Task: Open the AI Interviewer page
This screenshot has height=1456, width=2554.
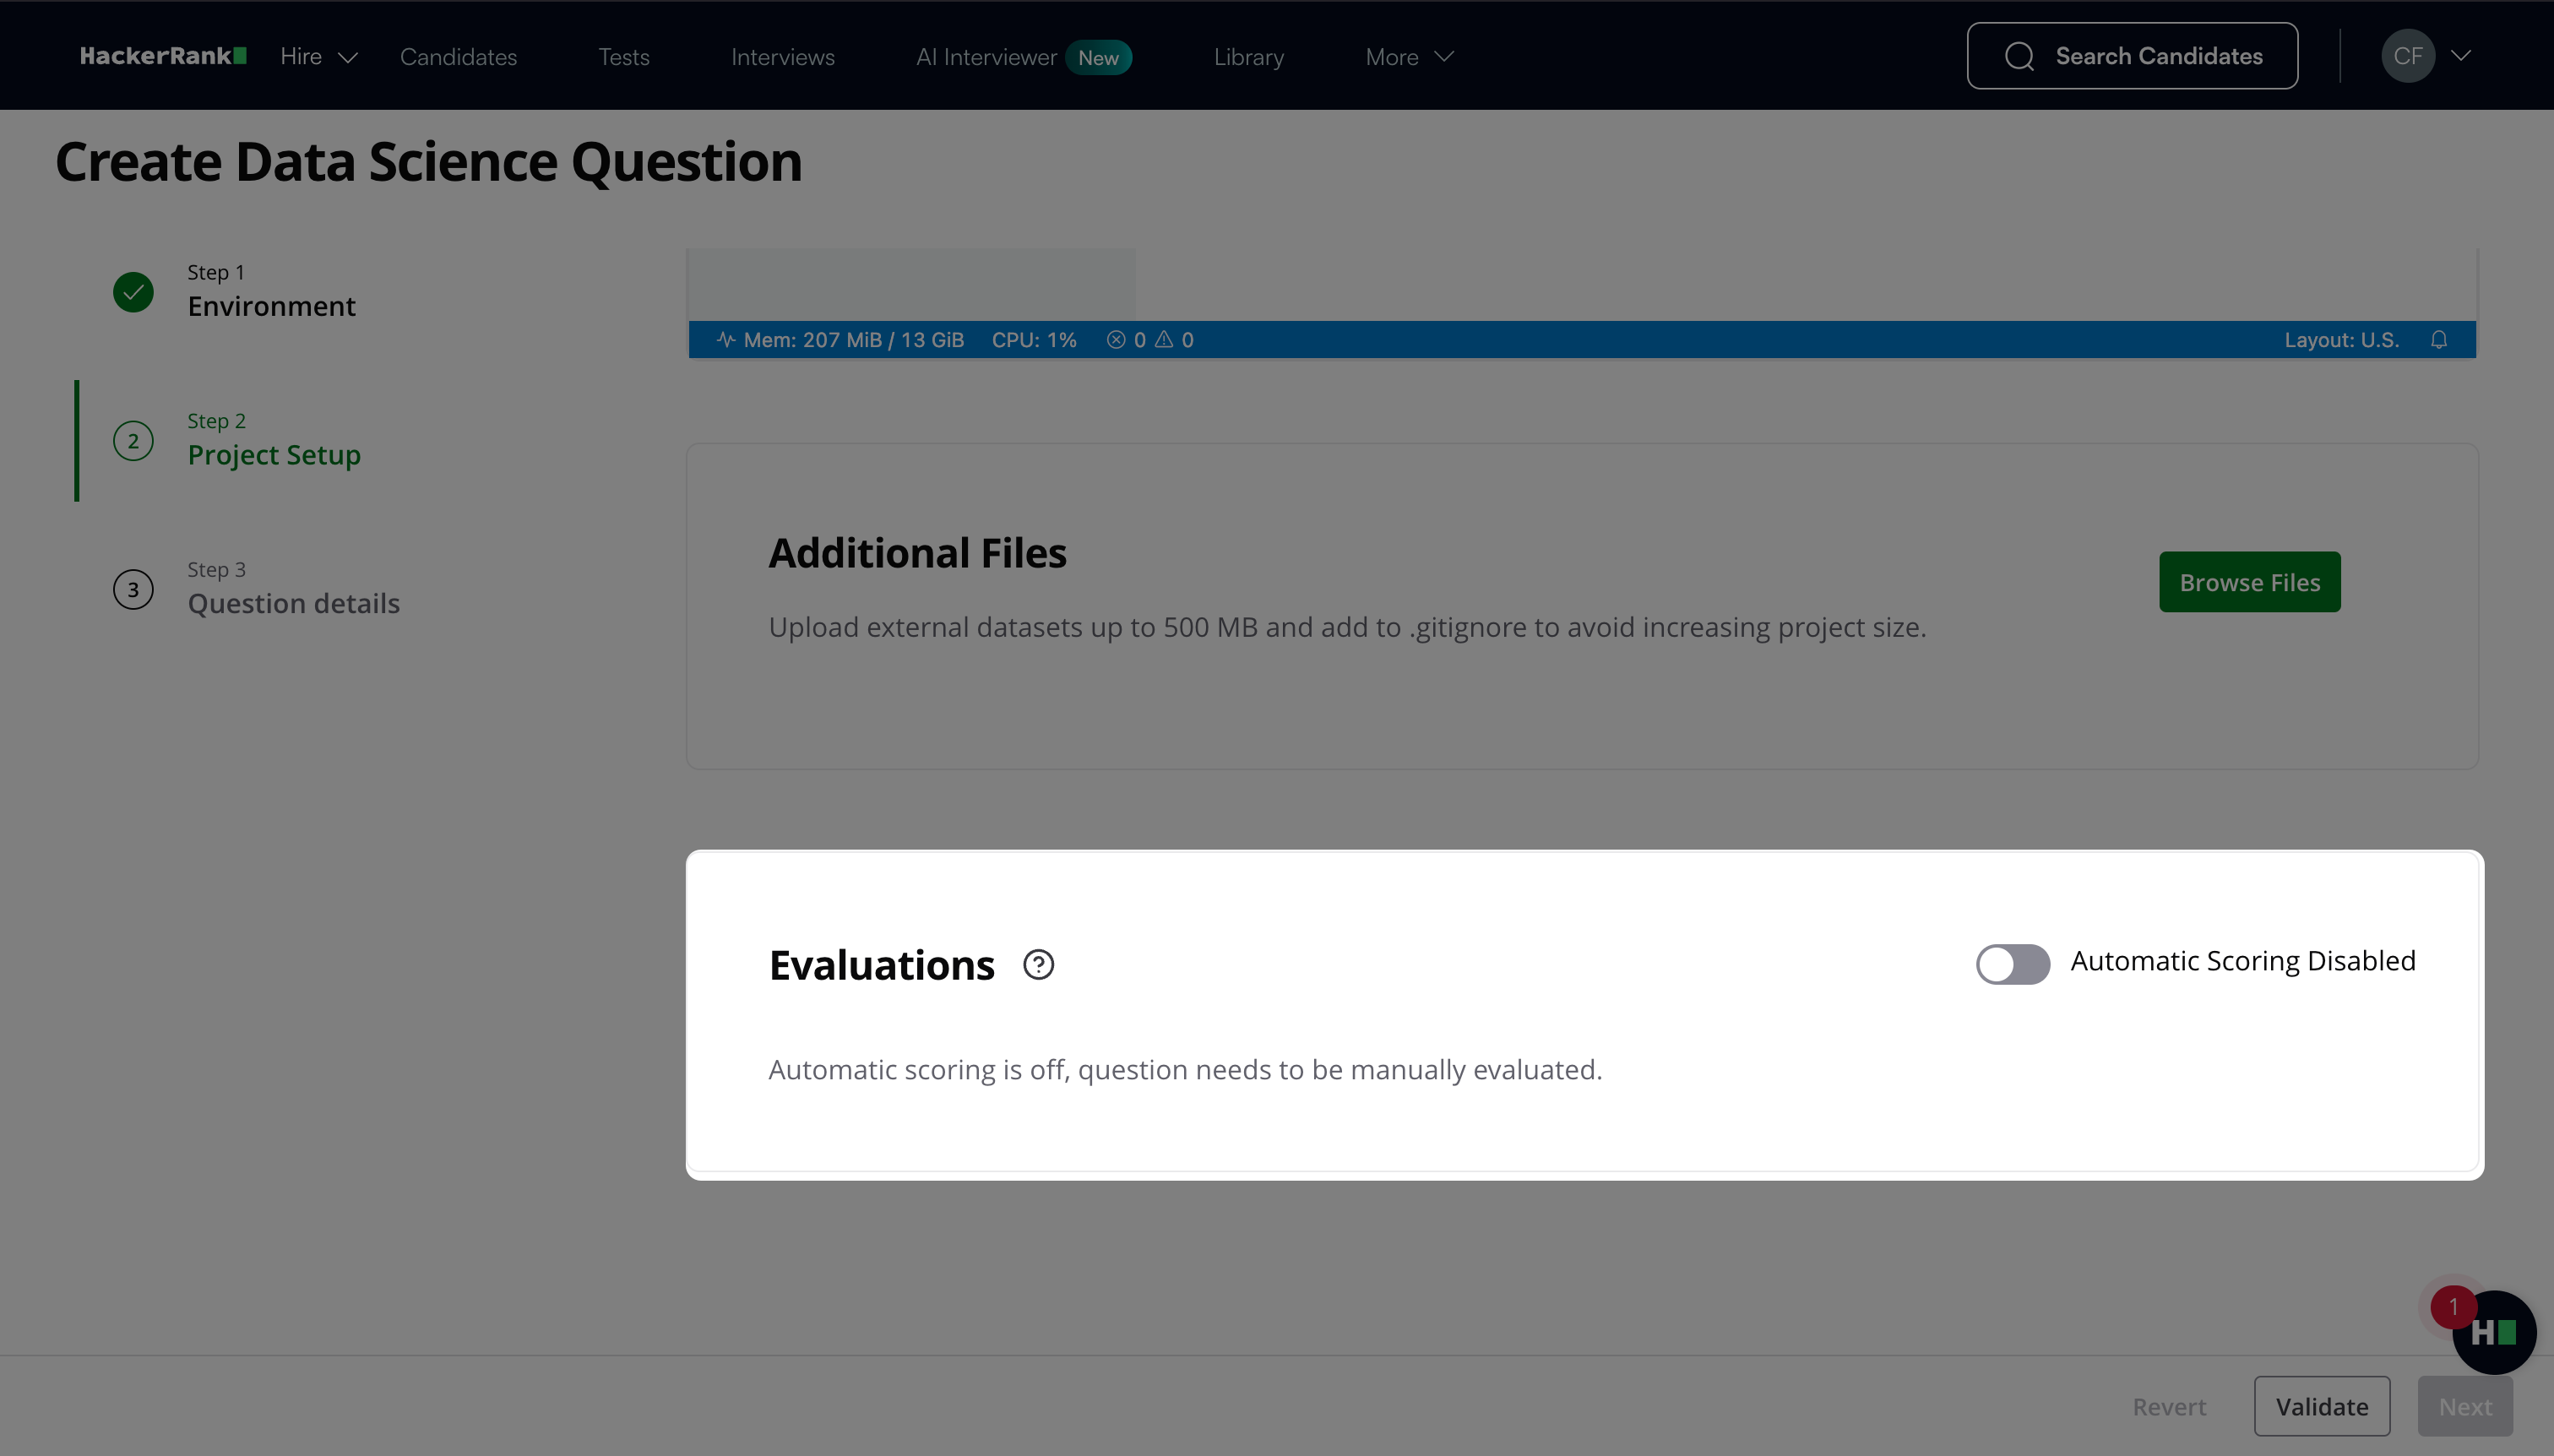Action: [x=986, y=57]
